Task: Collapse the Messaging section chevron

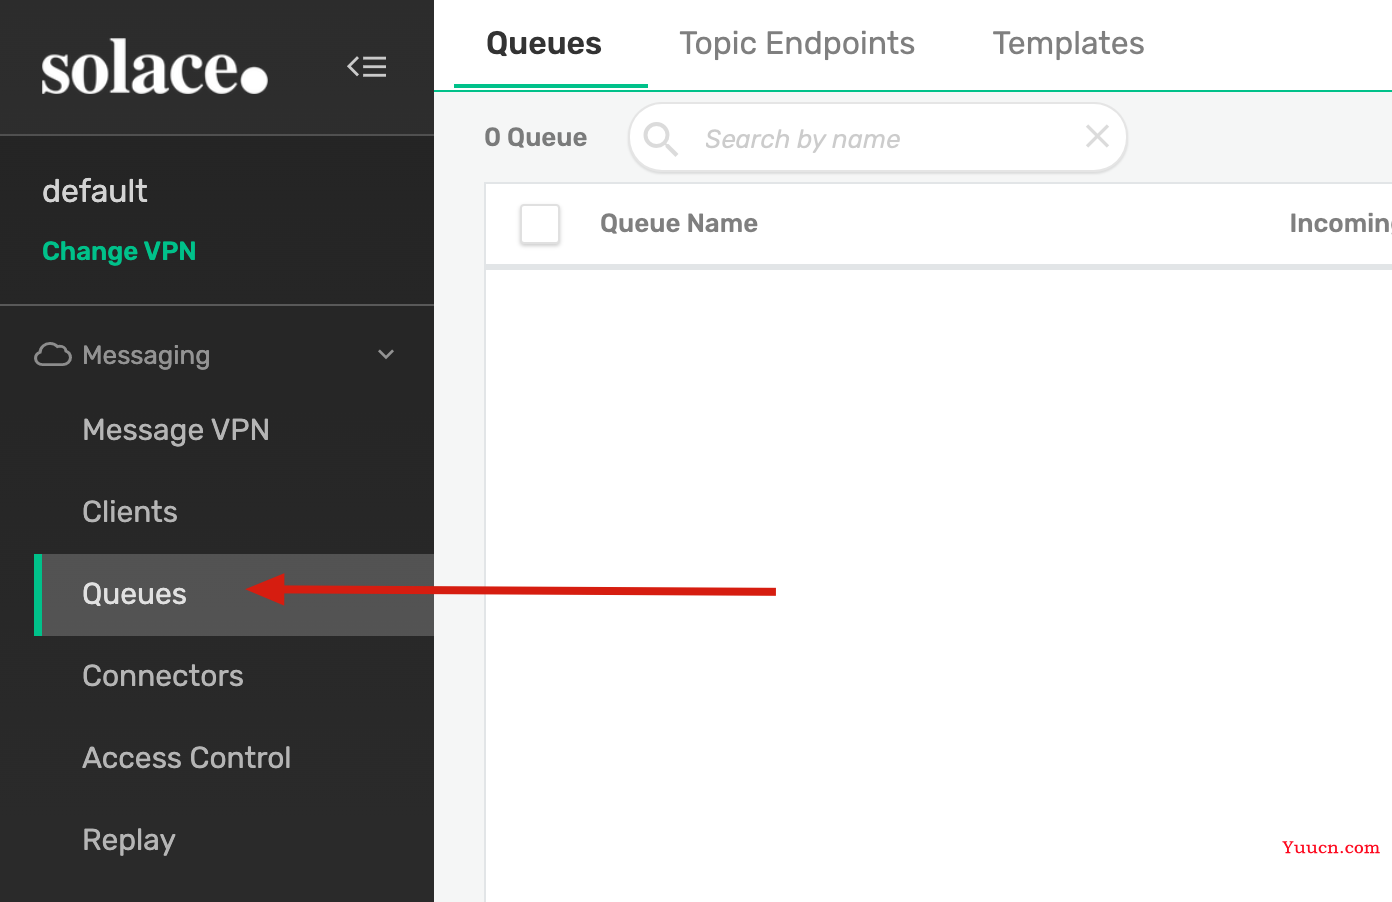Action: [x=386, y=355]
